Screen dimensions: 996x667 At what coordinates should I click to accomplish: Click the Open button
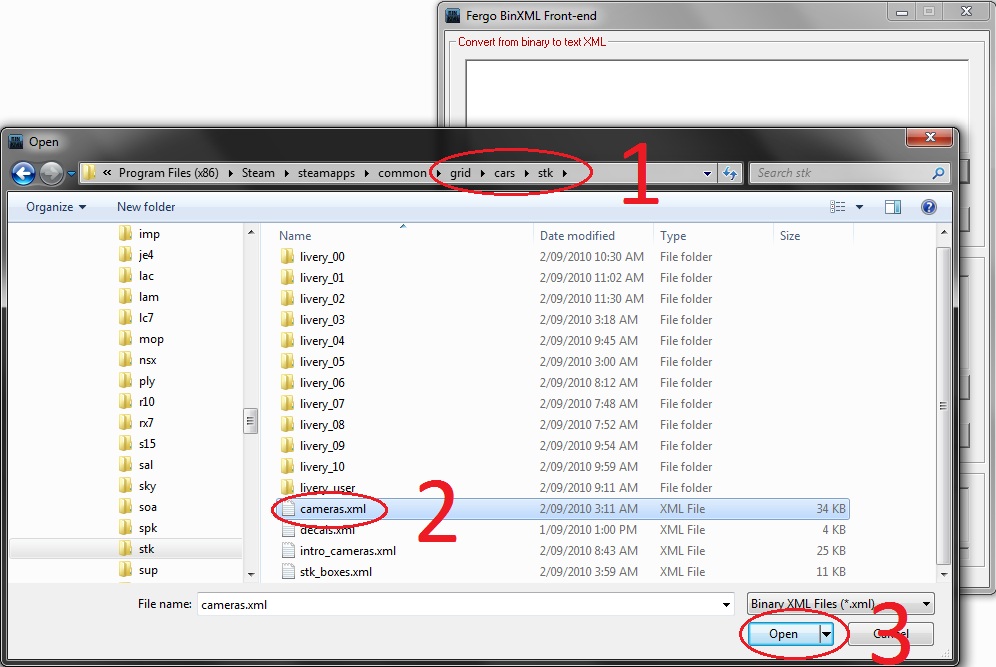click(783, 634)
